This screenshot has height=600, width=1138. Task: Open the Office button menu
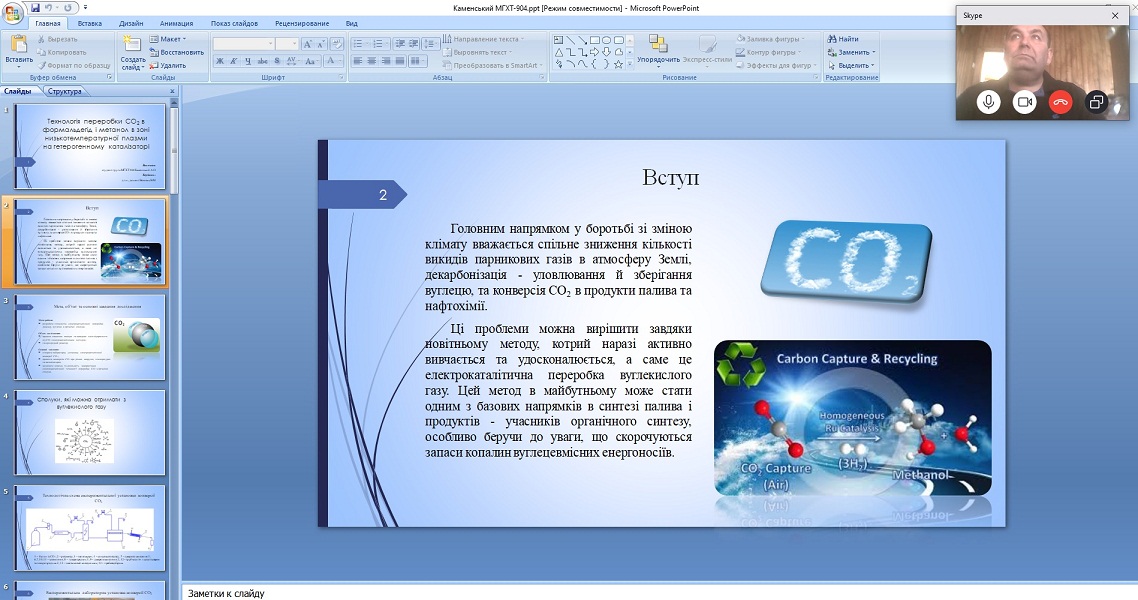[x=12, y=13]
